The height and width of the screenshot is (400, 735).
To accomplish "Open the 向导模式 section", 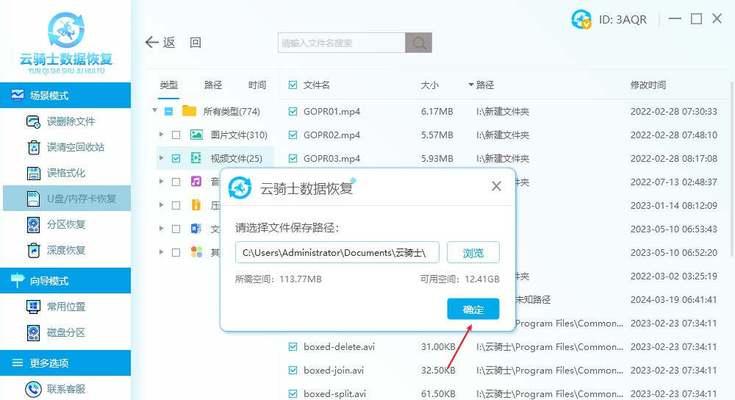I will click(66, 280).
